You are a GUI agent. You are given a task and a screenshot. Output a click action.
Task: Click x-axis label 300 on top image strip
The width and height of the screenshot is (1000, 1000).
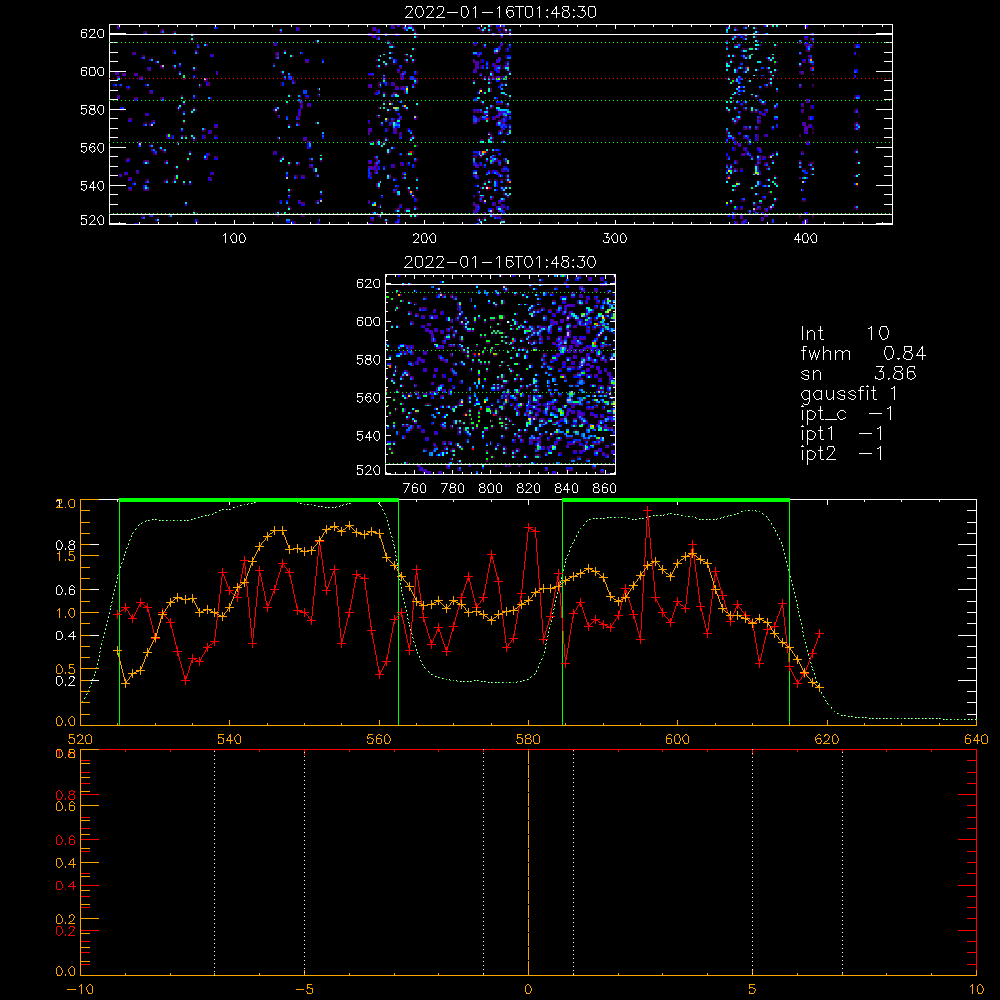point(615,239)
